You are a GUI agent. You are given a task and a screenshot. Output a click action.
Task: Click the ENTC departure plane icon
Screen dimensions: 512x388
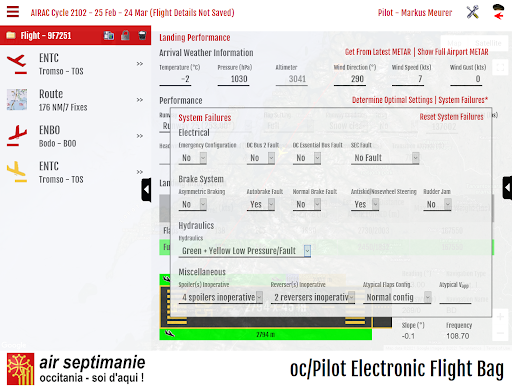[x=17, y=64]
